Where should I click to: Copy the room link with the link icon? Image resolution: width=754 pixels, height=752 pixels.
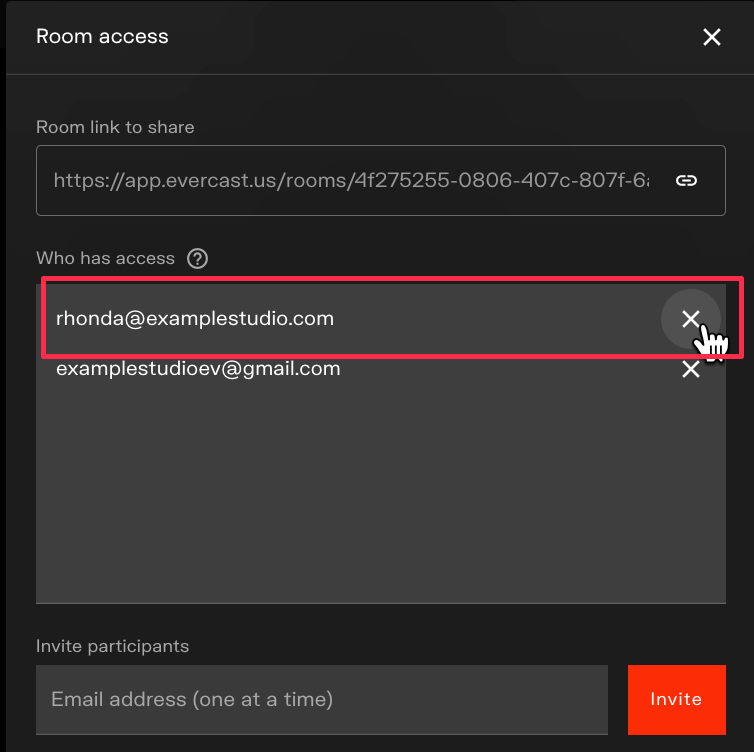click(x=686, y=180)
